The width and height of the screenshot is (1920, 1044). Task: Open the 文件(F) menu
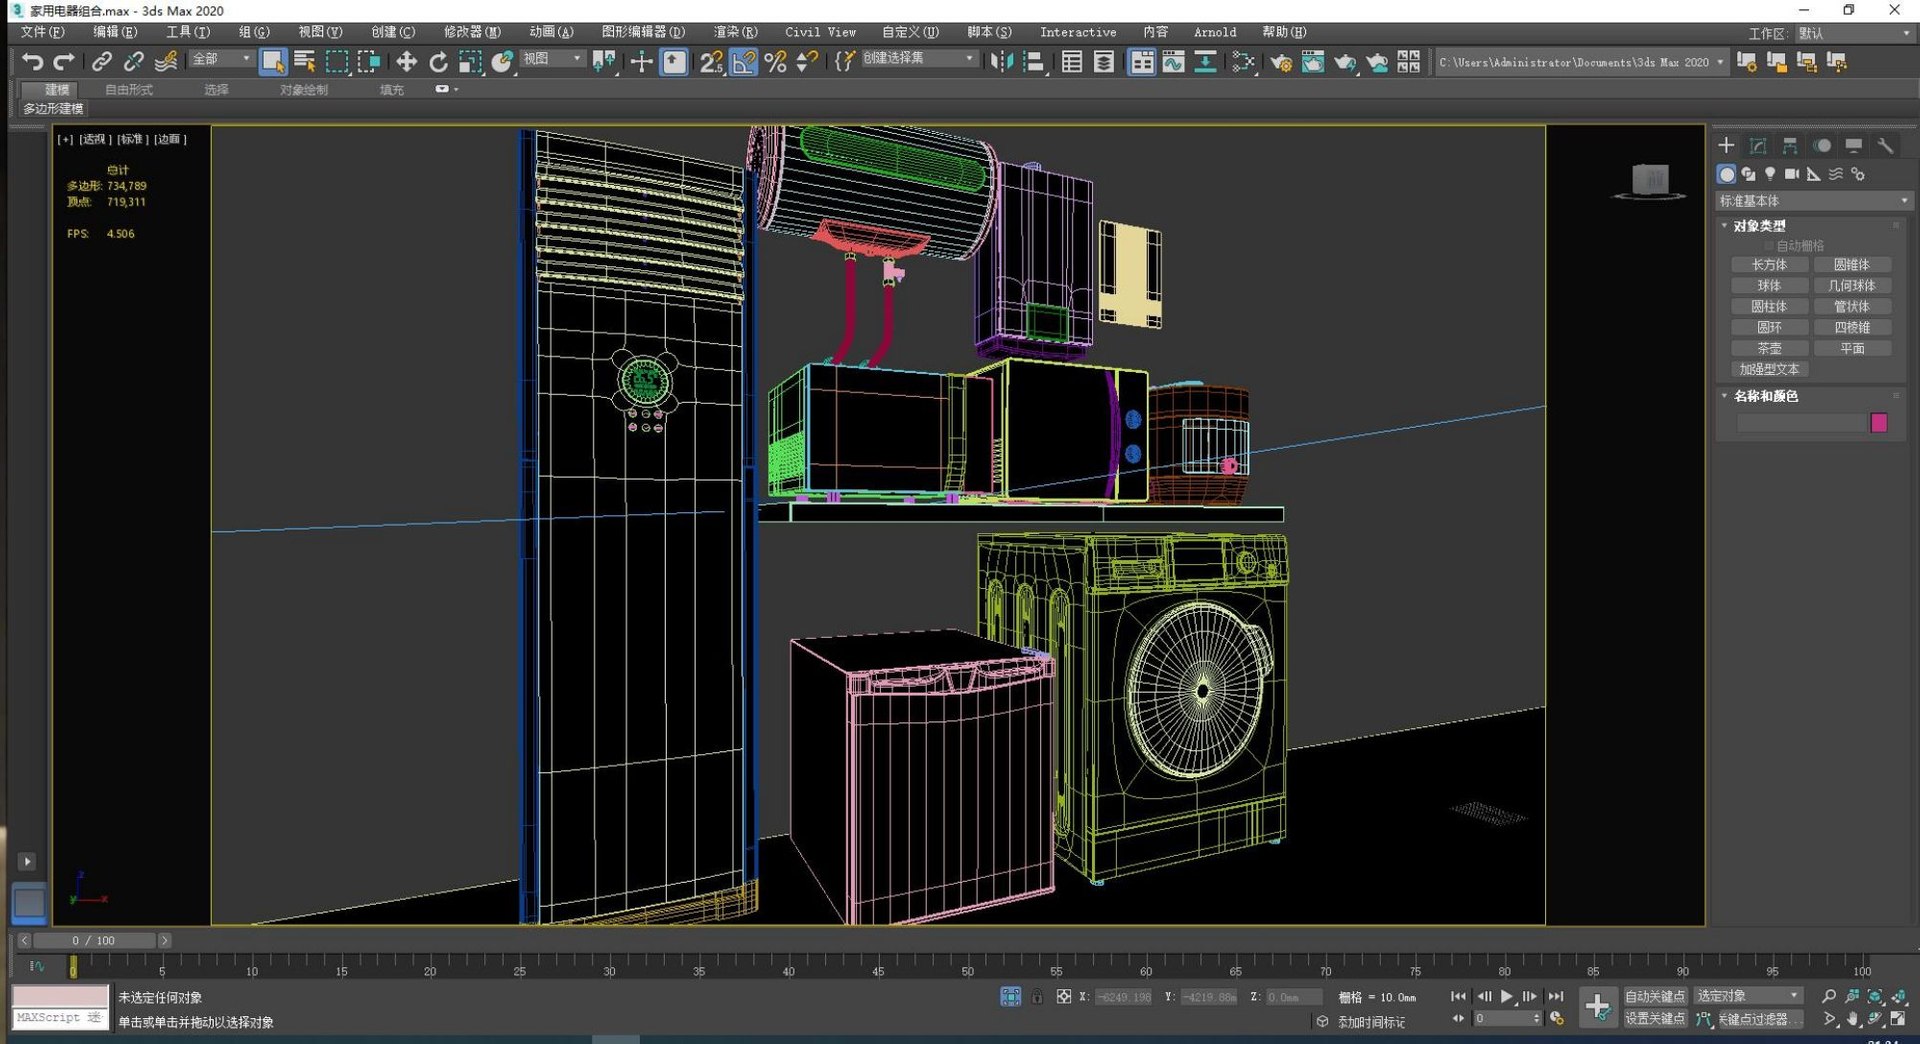pos(42,32)
